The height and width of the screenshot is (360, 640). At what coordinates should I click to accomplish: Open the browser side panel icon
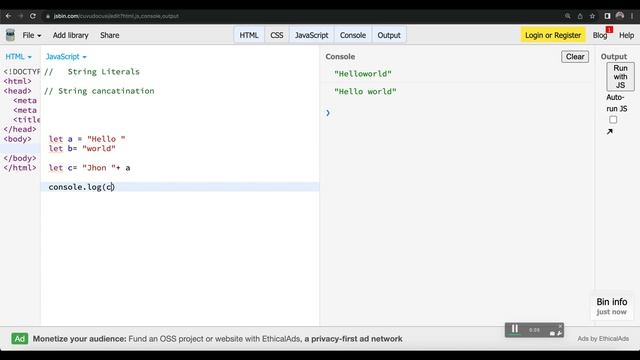pyautogui.click(x=607, y=16)
